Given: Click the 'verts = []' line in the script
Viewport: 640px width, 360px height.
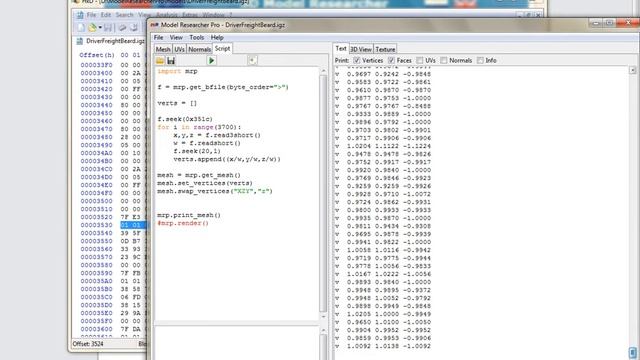Looking at the screenshot, I should tap(177, 103).
